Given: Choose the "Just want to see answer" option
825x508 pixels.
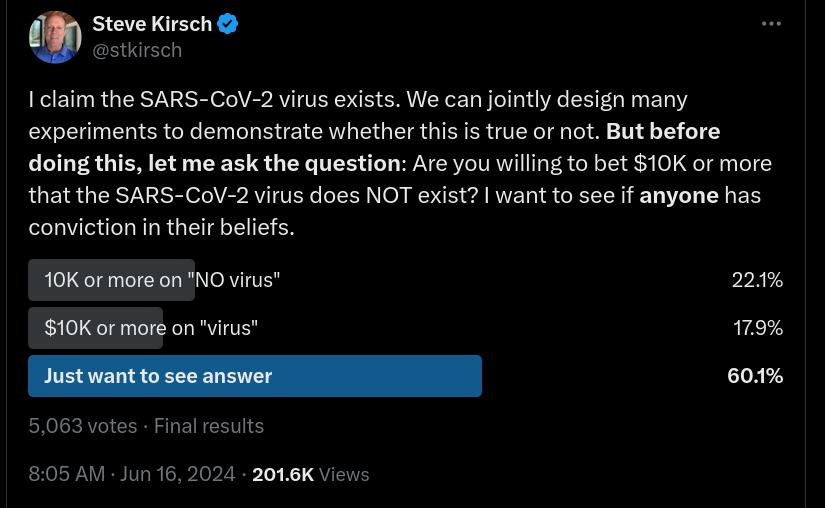Looking at the screenshot, I should click(x=158, y=376).
